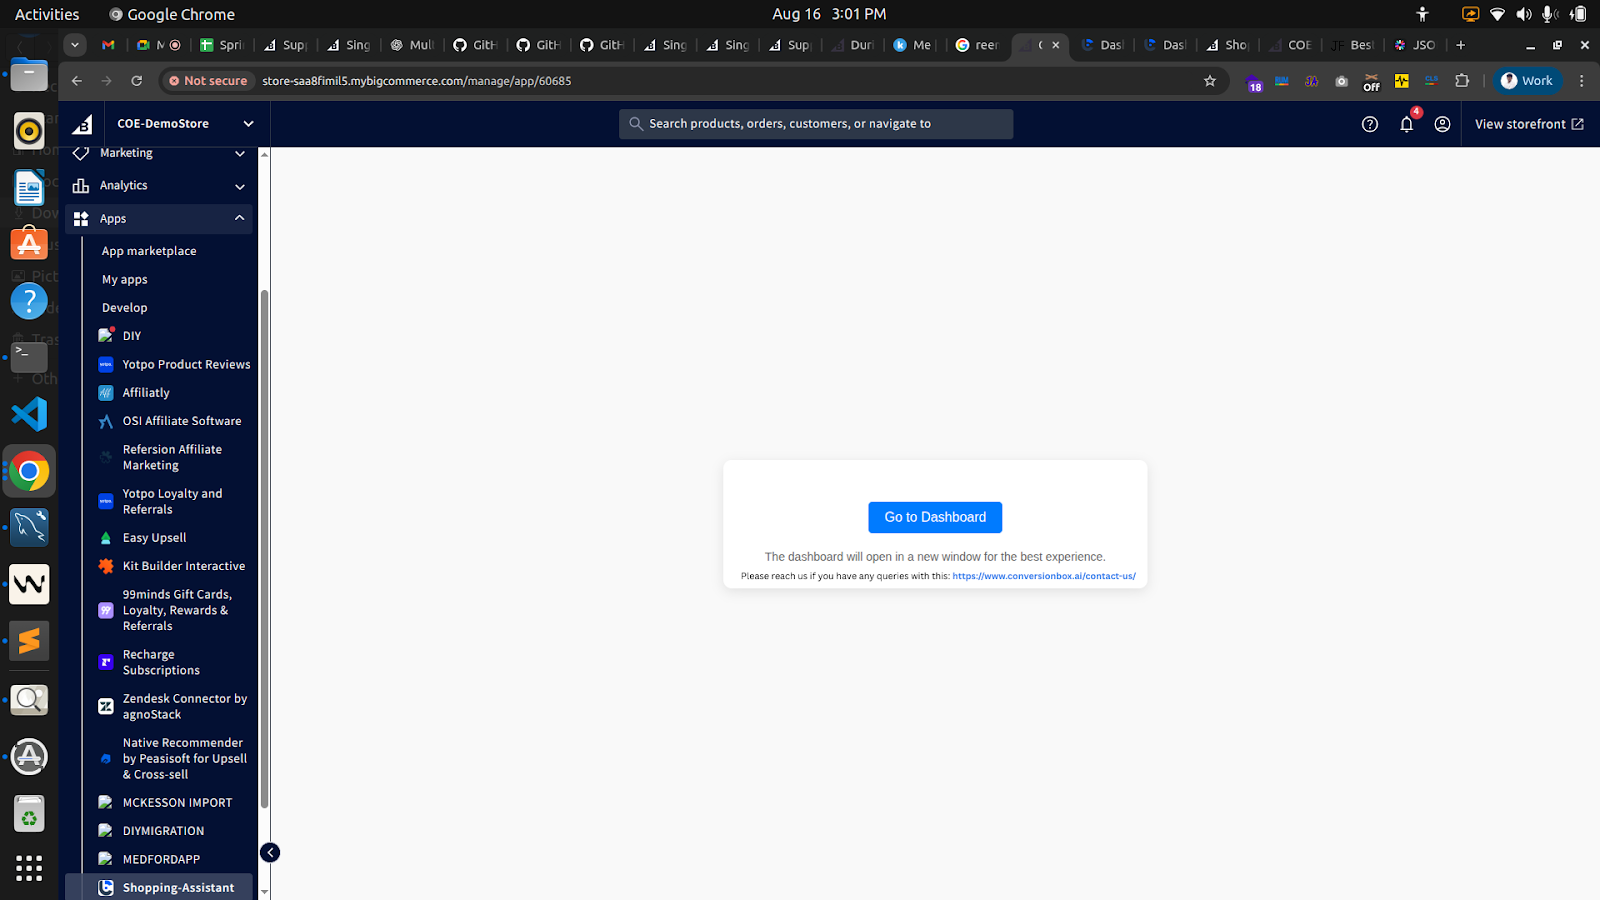Open the help question mark icon
The height and width of the screenshot is (900, 1600).
1370,124
